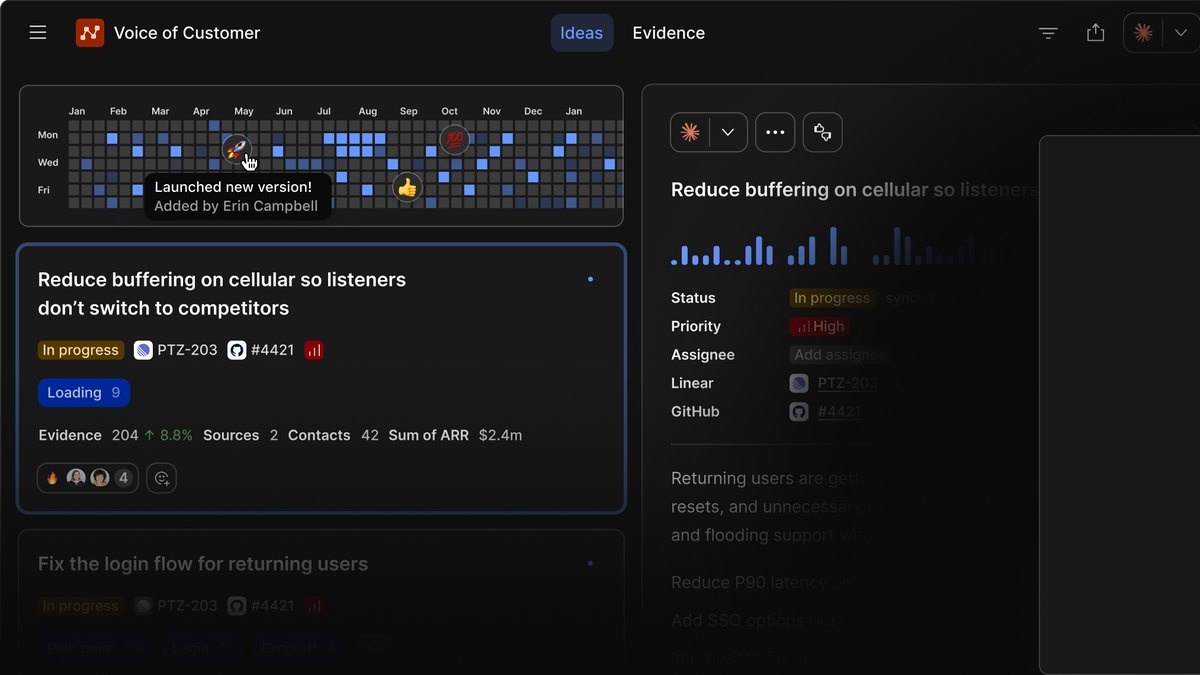Click the red priority bars icon on card
The height and width of the screenshot is (675, 1200).
314,350
